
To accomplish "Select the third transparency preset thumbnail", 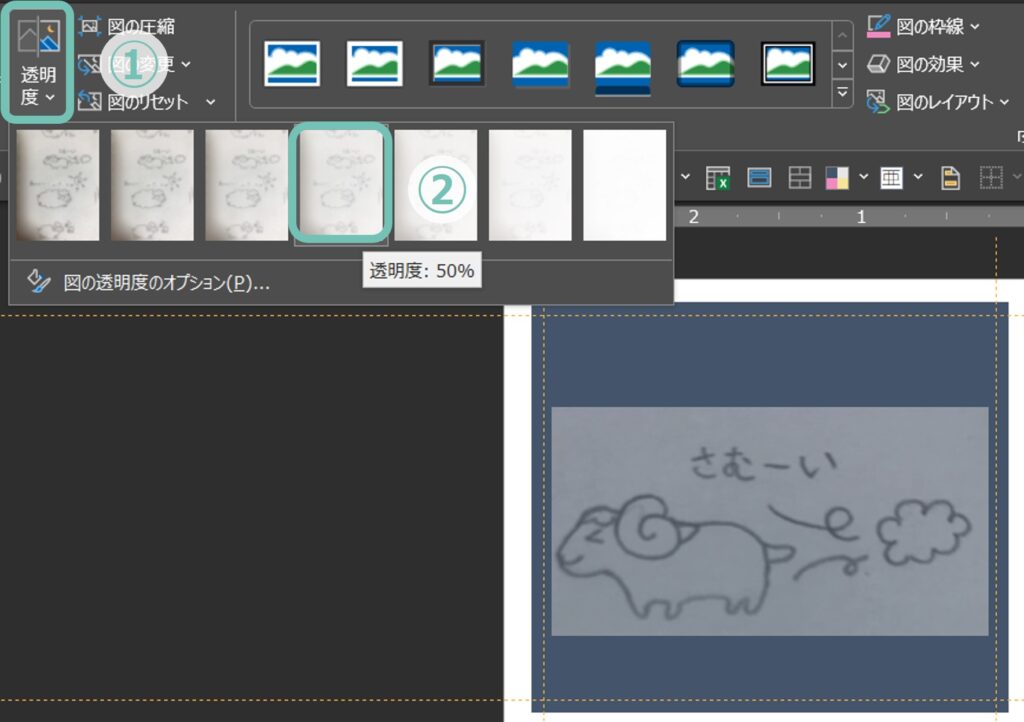I will coord(246,185).
